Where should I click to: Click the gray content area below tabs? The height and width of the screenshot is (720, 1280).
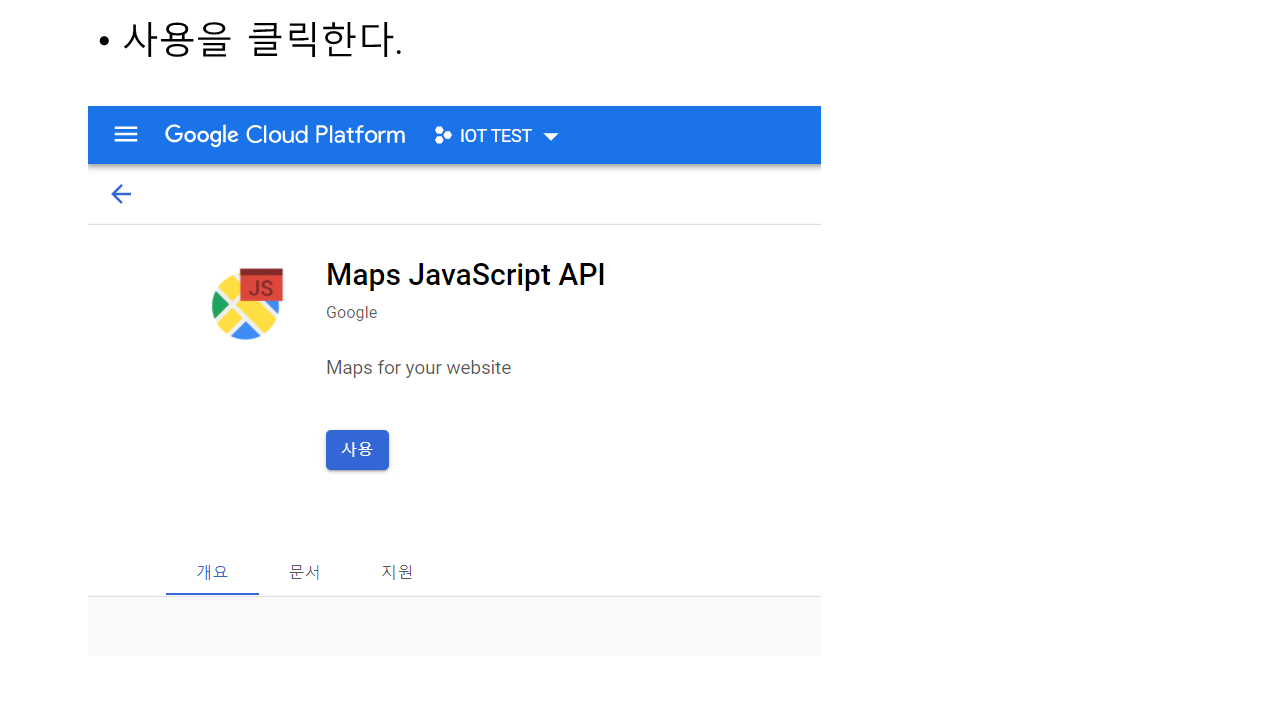[454, 626]
